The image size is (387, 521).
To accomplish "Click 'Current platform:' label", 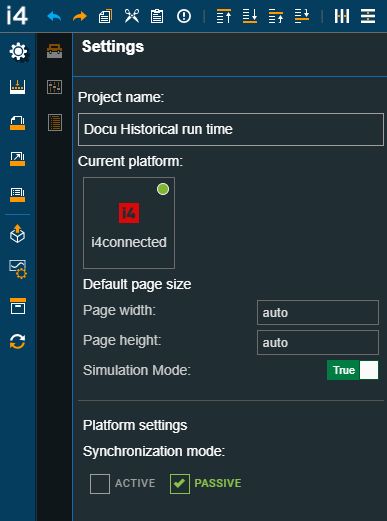I will point(130,161).
